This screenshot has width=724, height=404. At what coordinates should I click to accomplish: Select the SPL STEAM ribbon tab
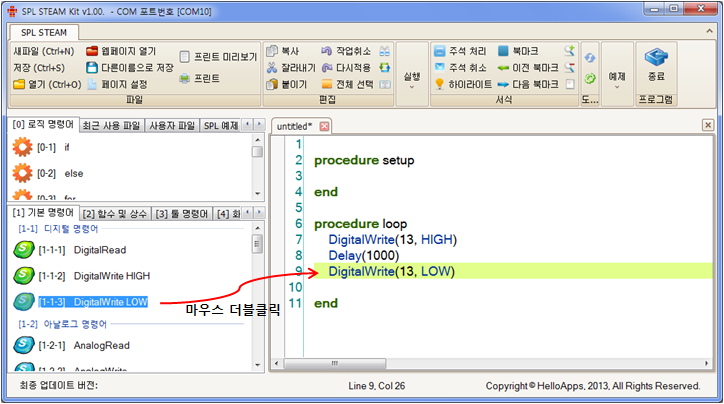click(x=44, y=32)
